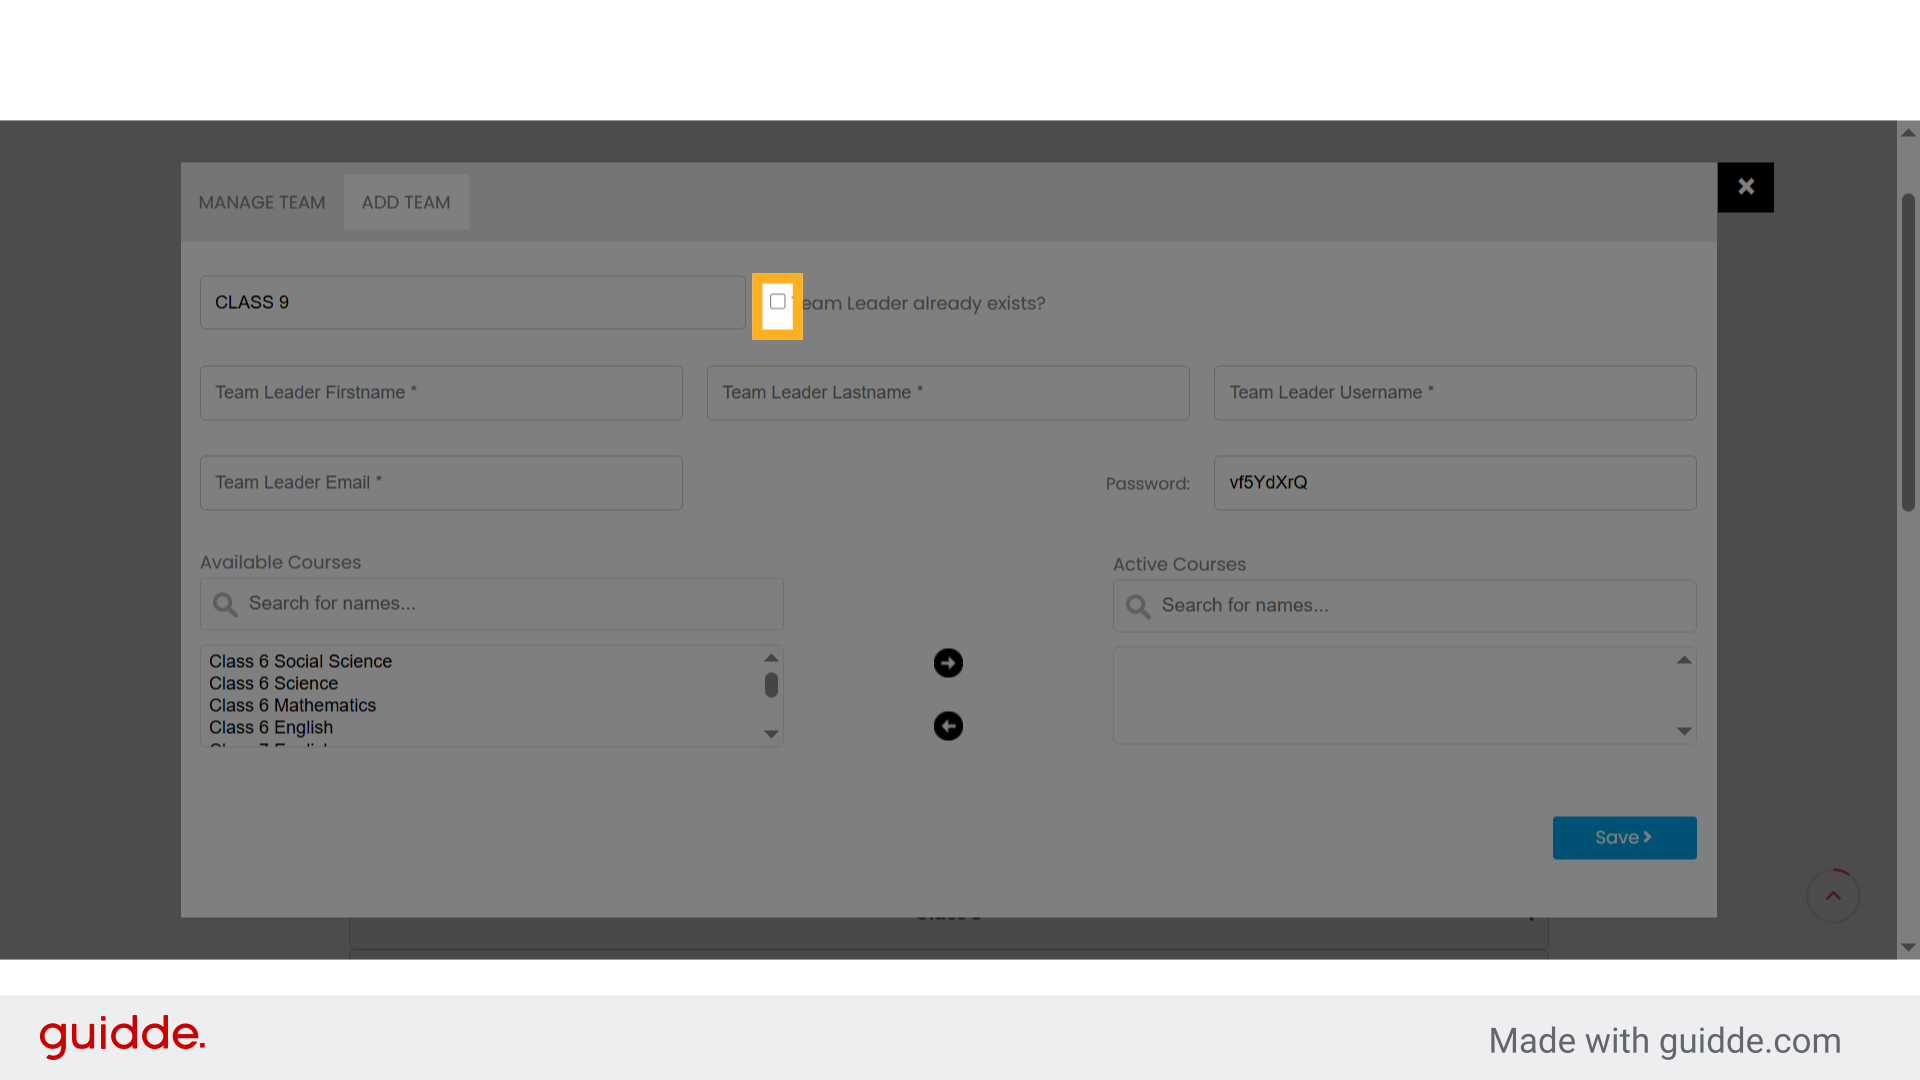The width and height of the screenshot is (1920, 1080).
Task: Switch to the MANAGE TEAM tab
Action: [262, 202]
